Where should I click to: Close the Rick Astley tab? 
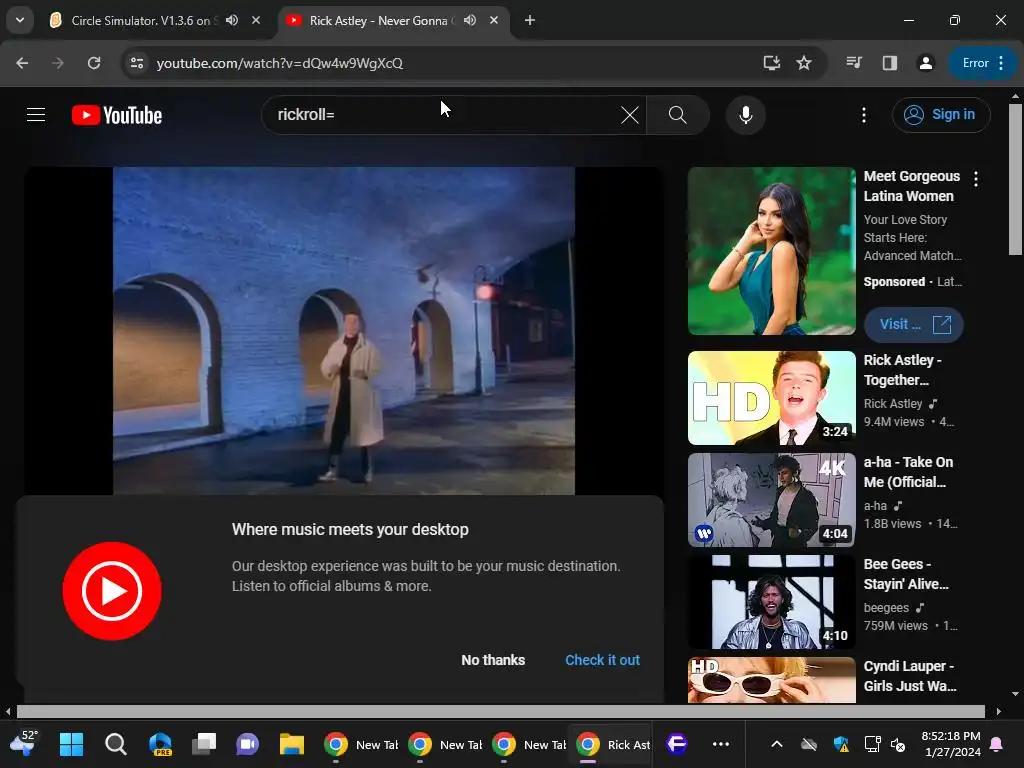pos(494,20)
